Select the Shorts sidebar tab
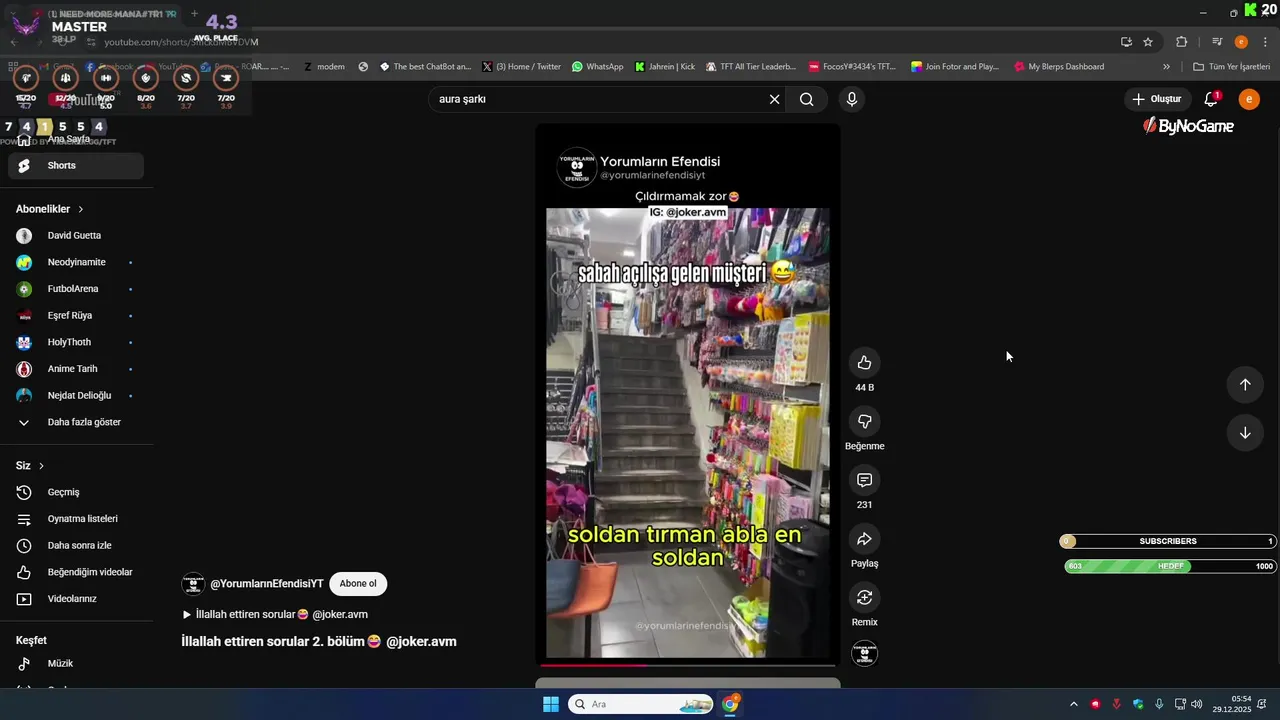Image resolution: width=1280 pixels, height=720 pixels. point(76,166)
